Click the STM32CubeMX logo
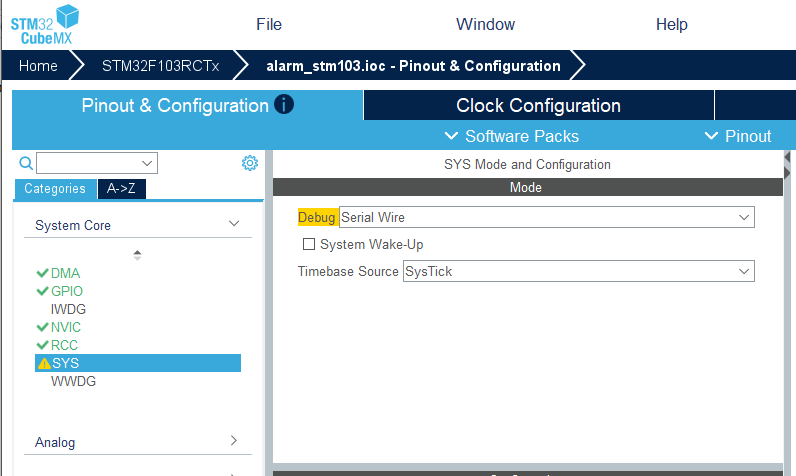The width and height of the screenshot is (796, 476). pos(45,24)
